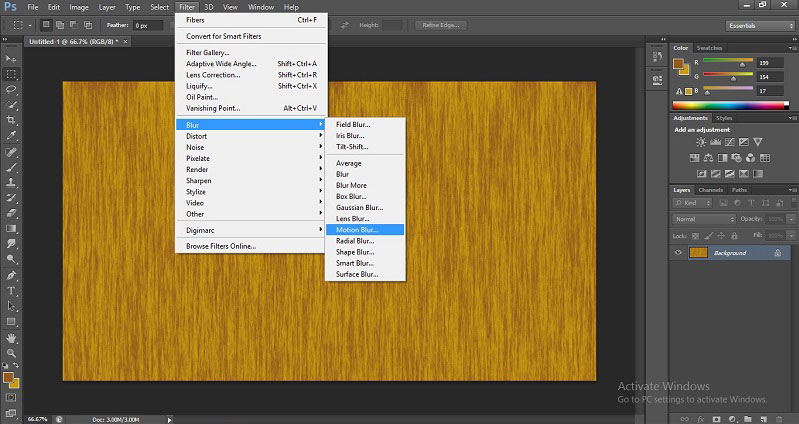The image size is (799, 424).
Task: Add a Levels adjustment
Action: tap(715, 142)
